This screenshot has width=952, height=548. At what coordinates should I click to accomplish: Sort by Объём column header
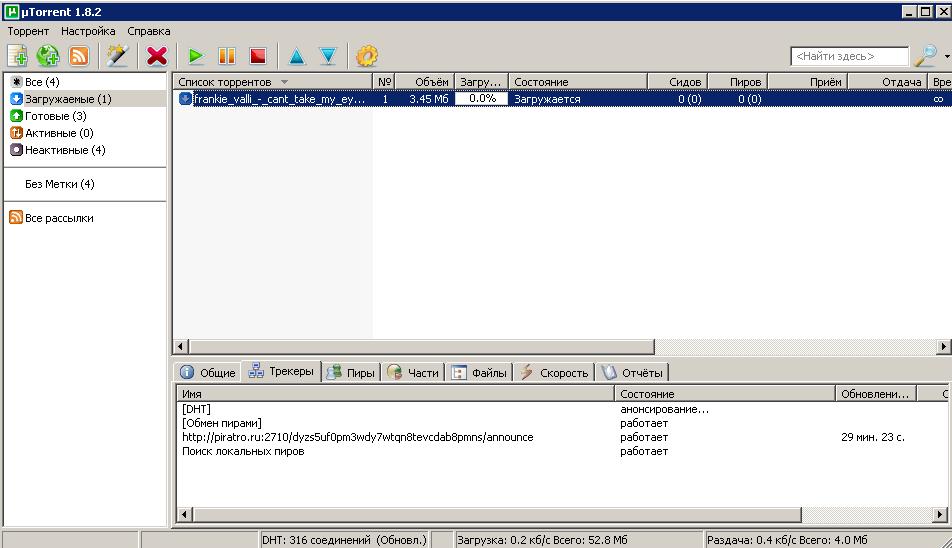click(424, 81)
